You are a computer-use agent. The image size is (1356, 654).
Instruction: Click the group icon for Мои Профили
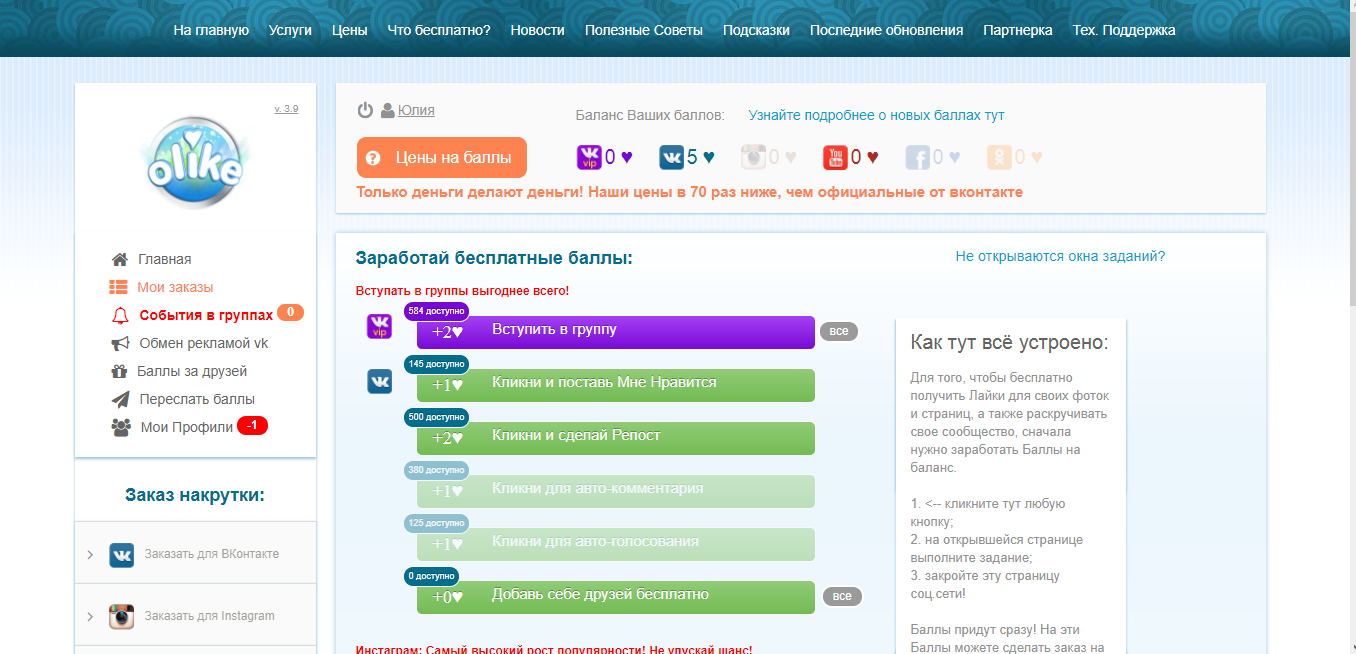click(121, 427)
